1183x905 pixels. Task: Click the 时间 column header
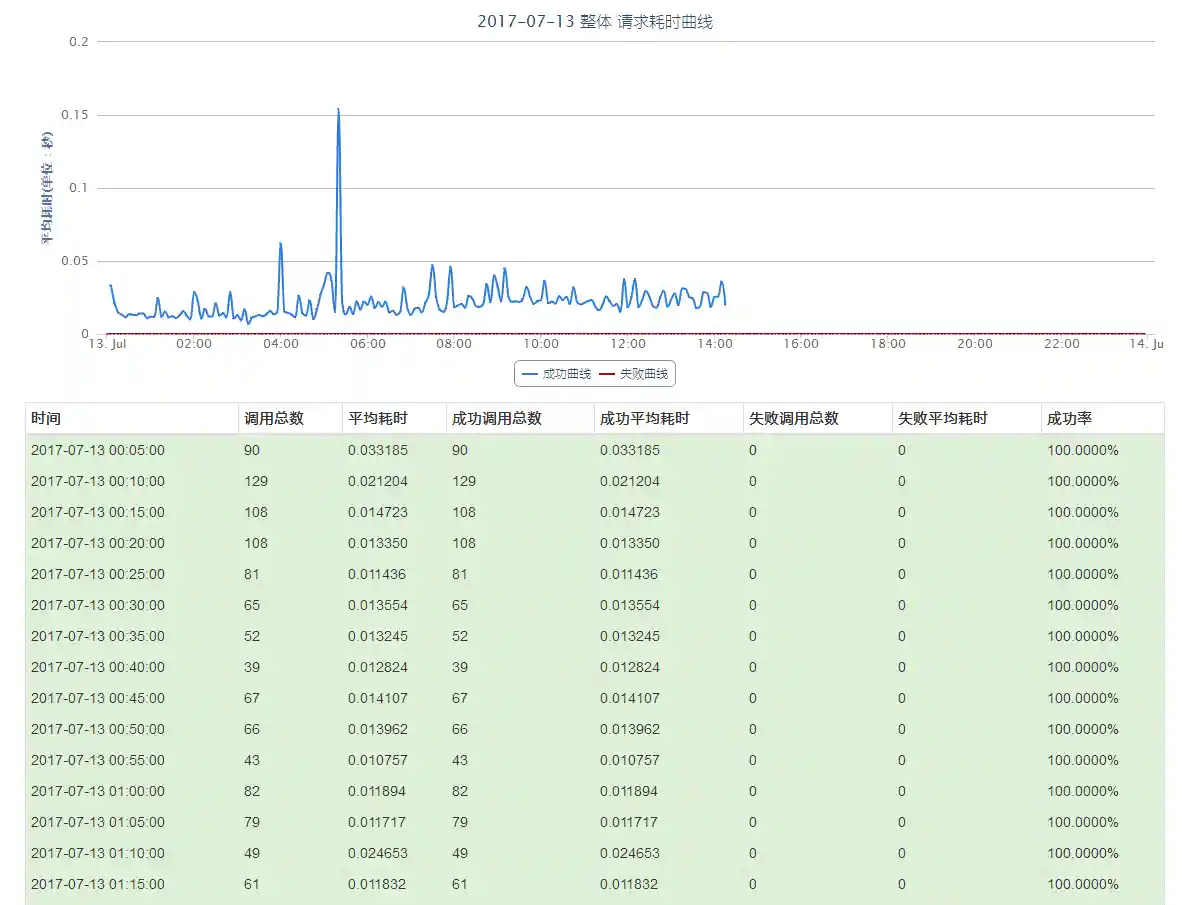[46, 419]
